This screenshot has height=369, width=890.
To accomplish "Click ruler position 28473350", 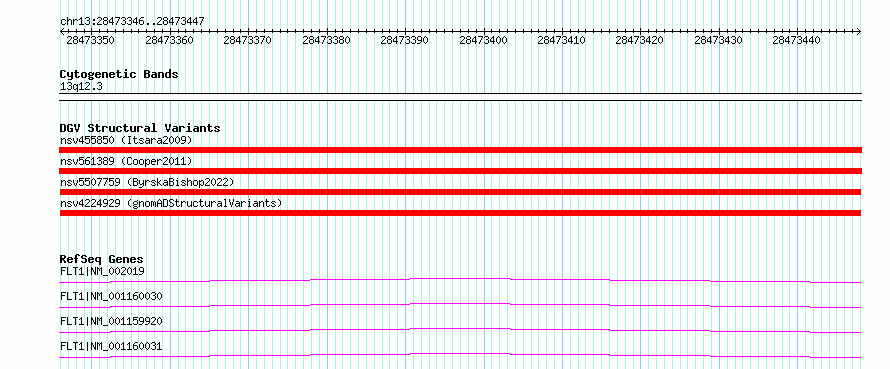I will point(90,40).
